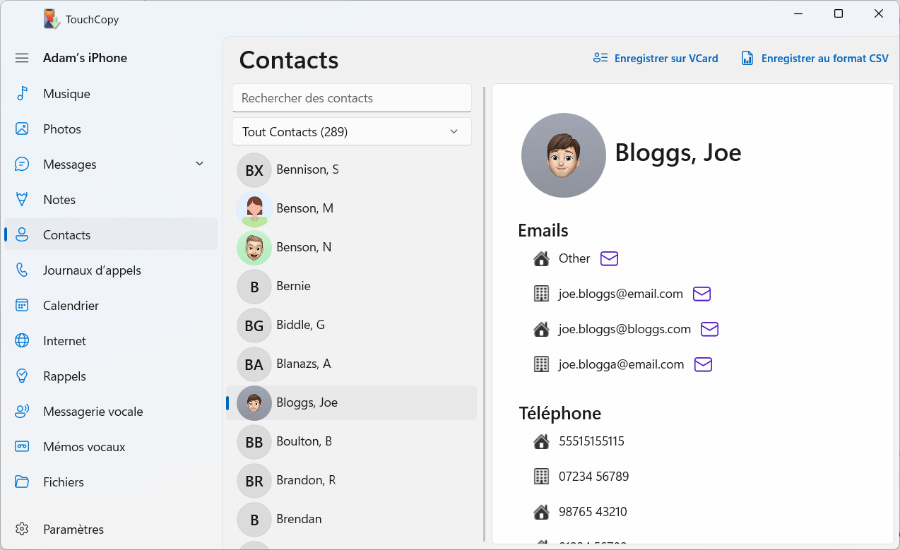900x550 pixels.
Task: Click the Photos icon in sidebar
Action: coord(22,129)
